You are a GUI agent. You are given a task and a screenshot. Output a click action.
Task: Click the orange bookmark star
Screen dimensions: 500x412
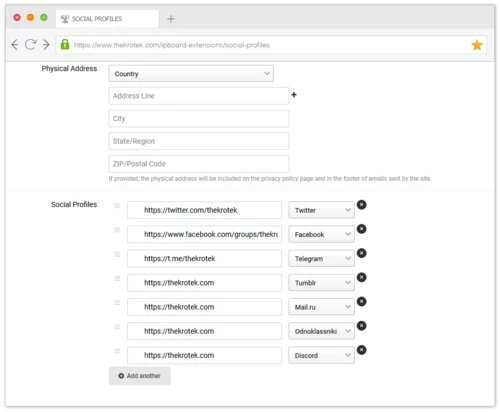(x=477, y=45)
